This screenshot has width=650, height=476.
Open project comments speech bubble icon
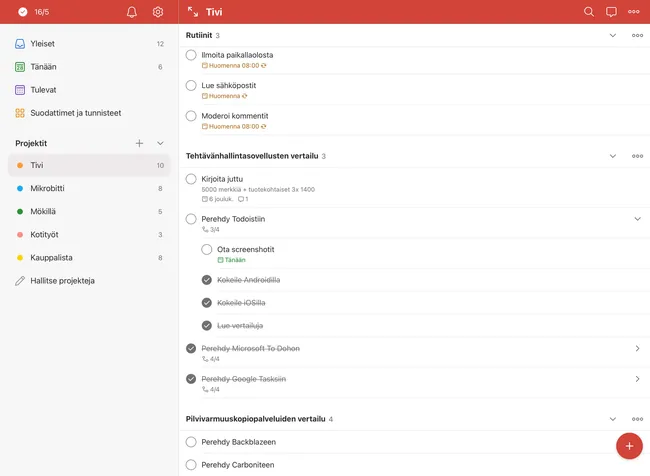611,12
